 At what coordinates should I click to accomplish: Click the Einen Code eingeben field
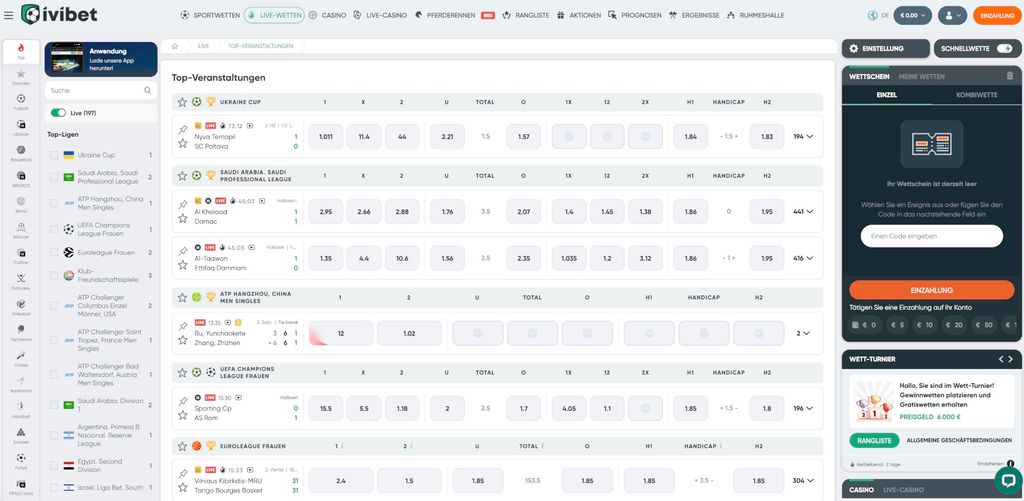point(931,236)
